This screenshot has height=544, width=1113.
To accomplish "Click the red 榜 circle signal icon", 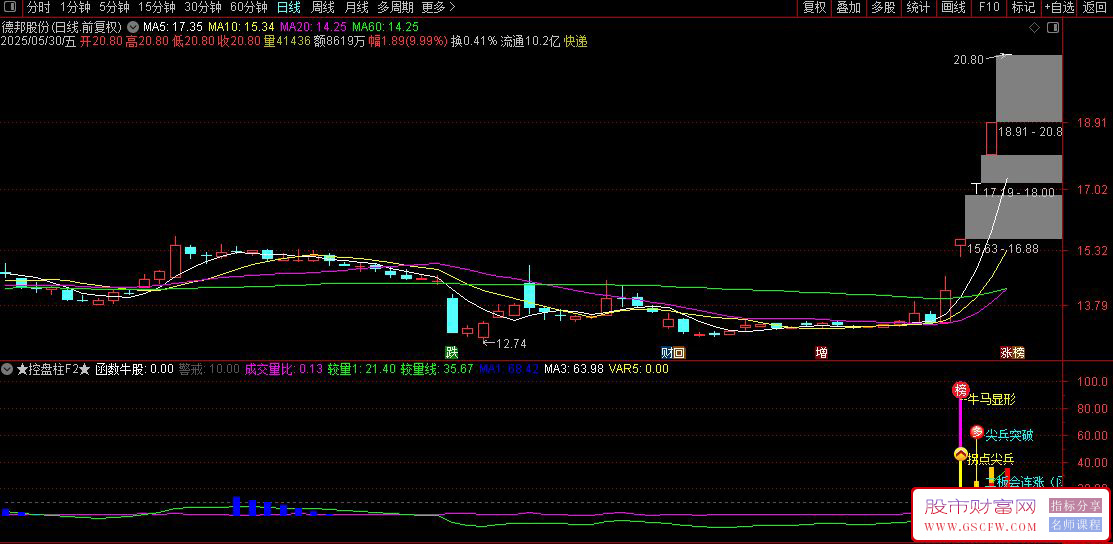I will click(x=960, y=390).
